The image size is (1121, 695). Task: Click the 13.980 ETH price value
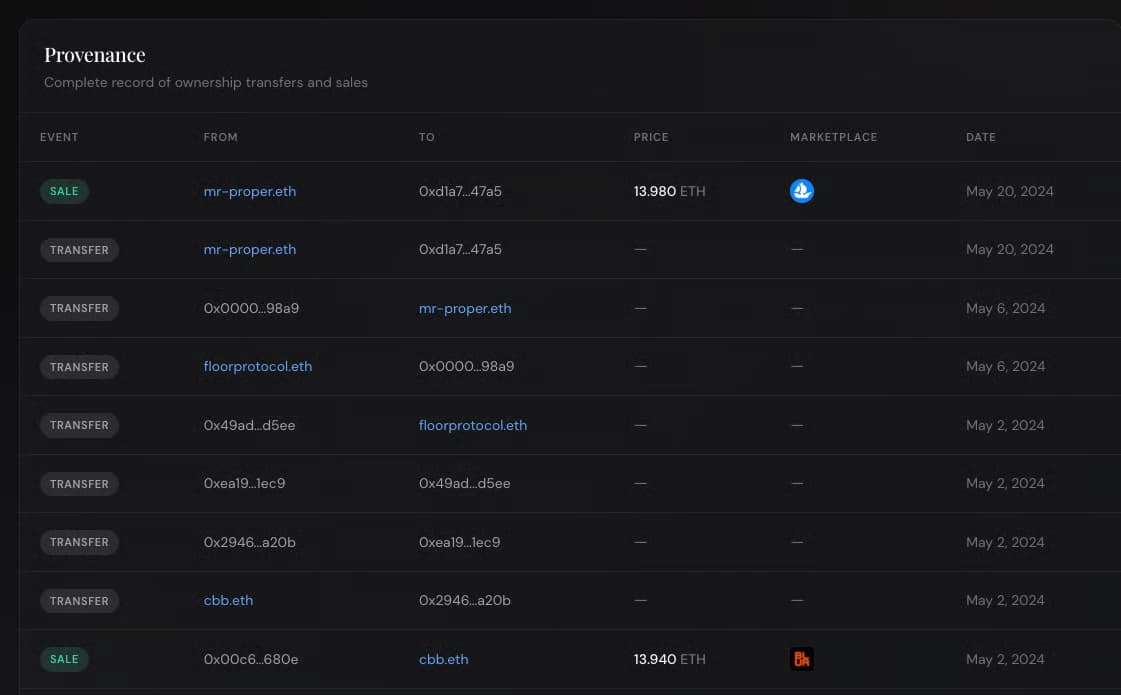click(668, 191)
